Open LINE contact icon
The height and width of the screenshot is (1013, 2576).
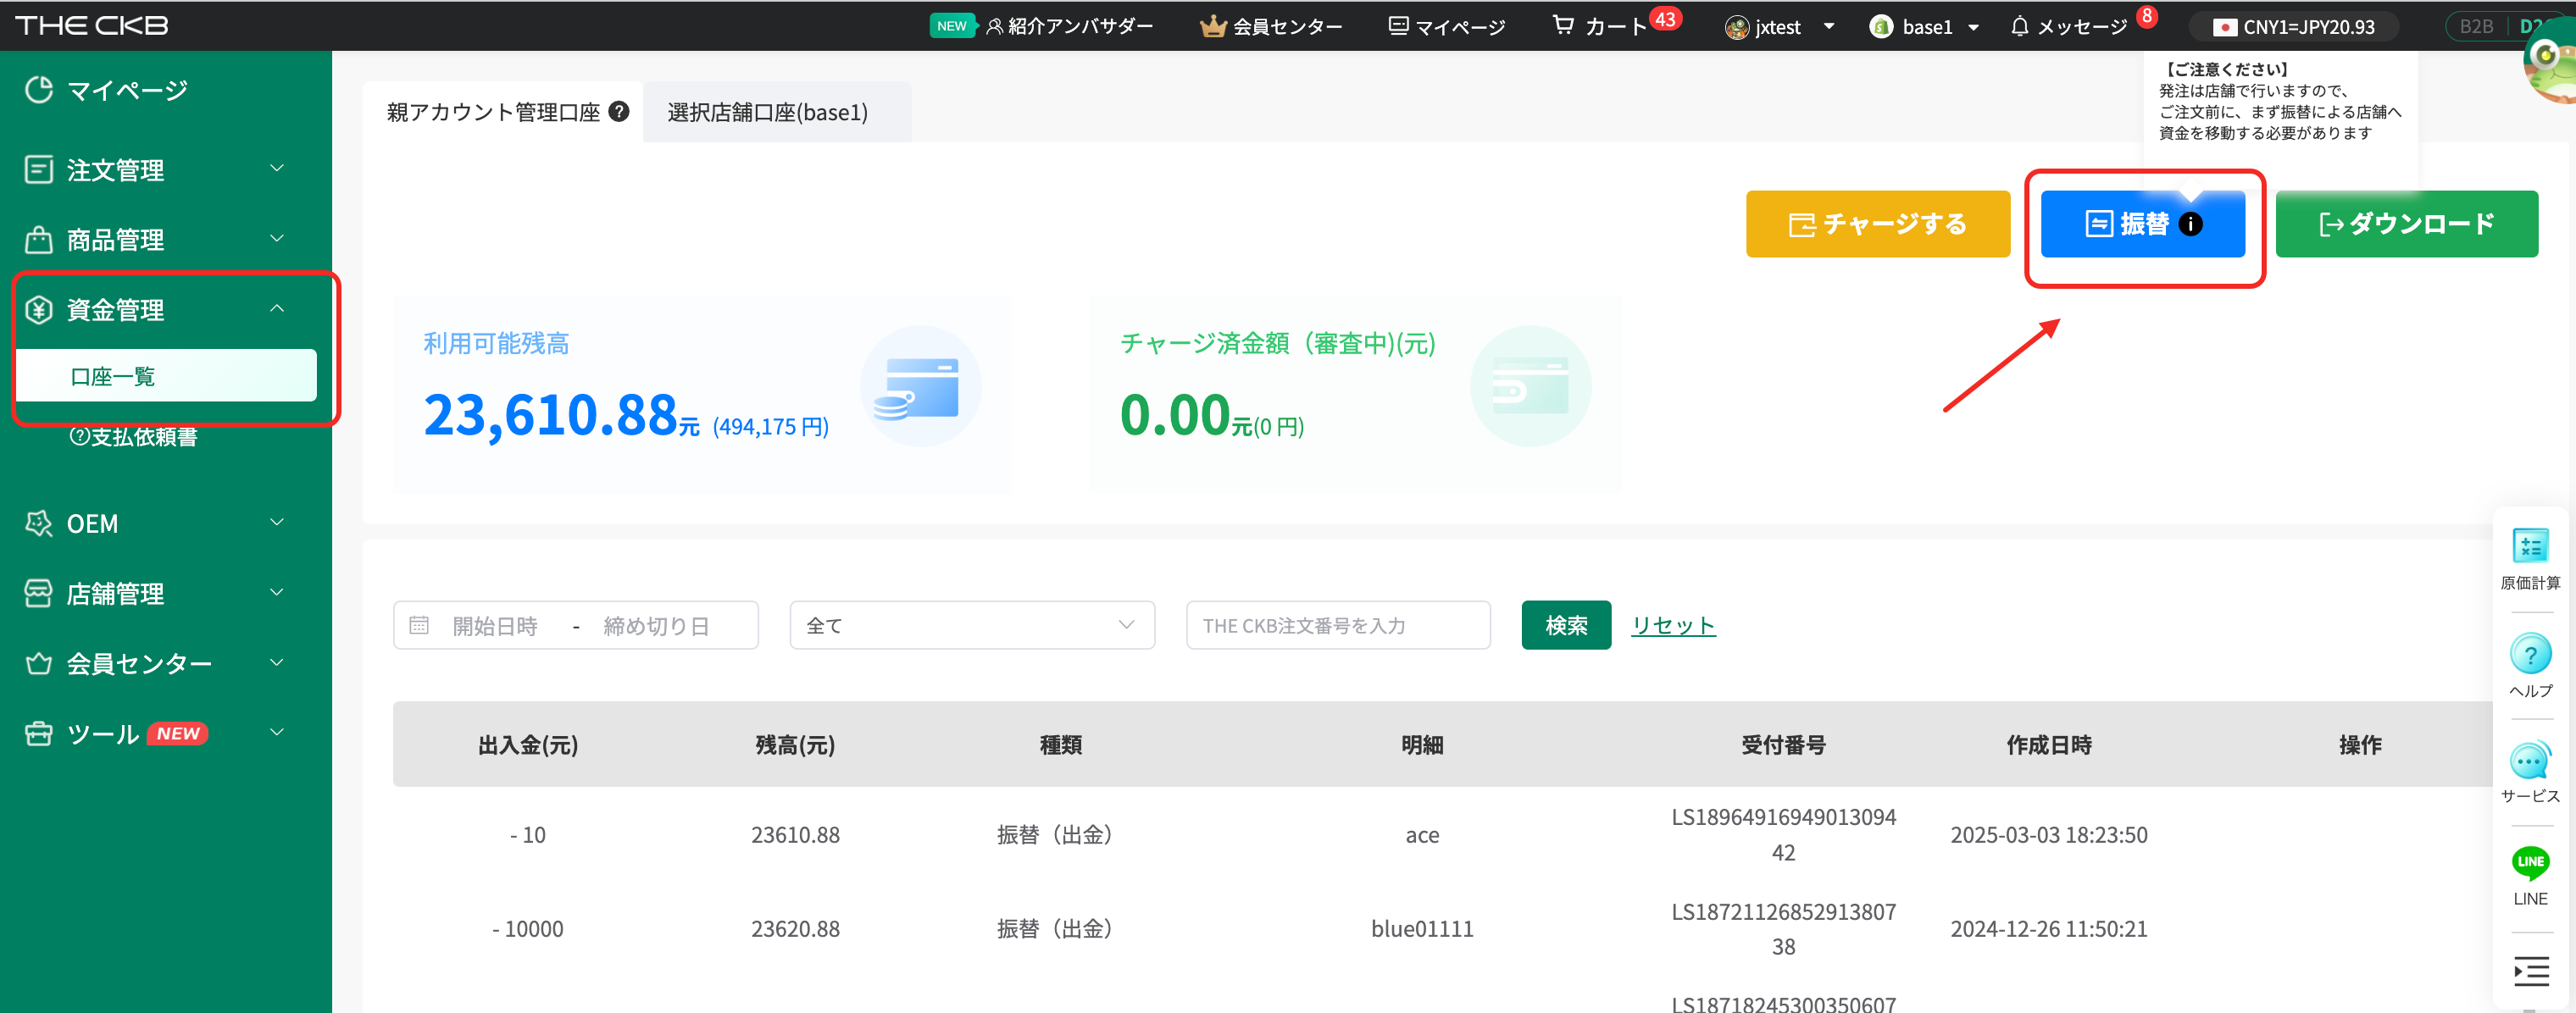[2530, 862]
